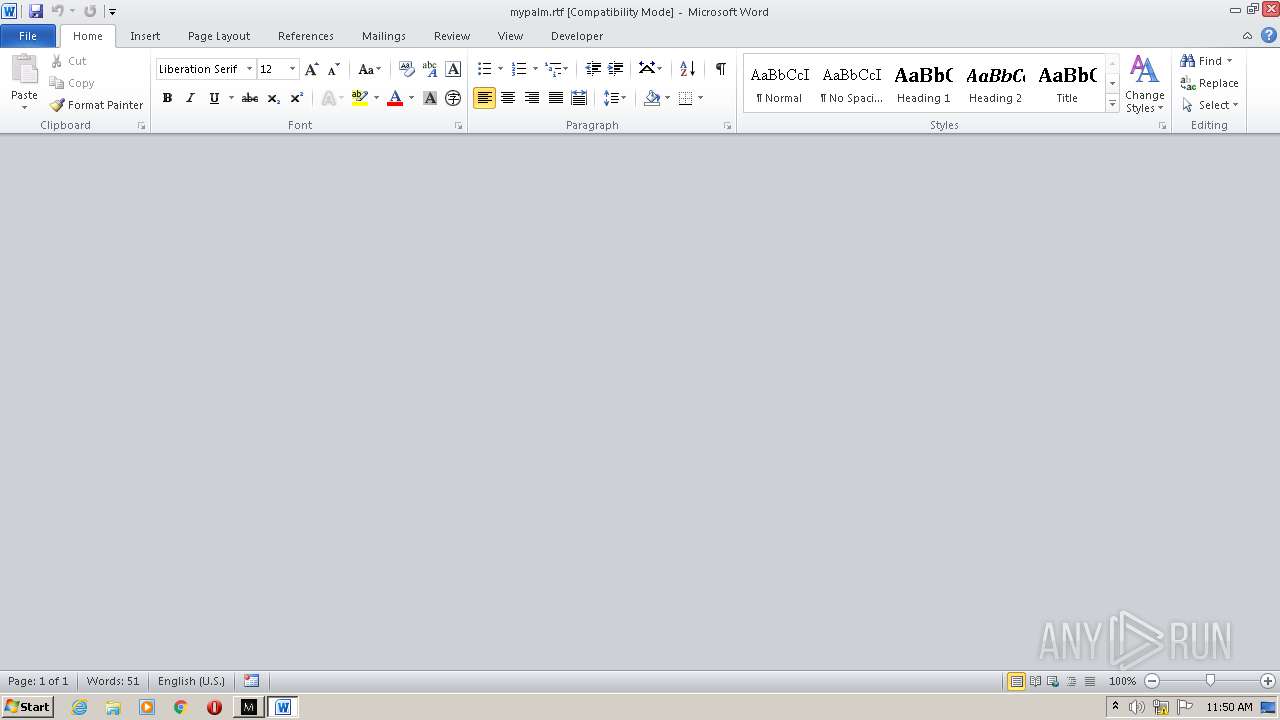Click character border icon
This screenshot has width=1280, height=720.
pos(453,69)
